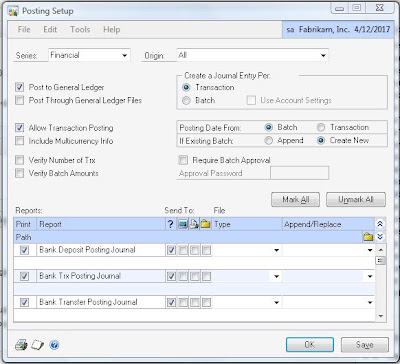Open the Tools menu
This screenshot has height=364, width=400.
80,29
